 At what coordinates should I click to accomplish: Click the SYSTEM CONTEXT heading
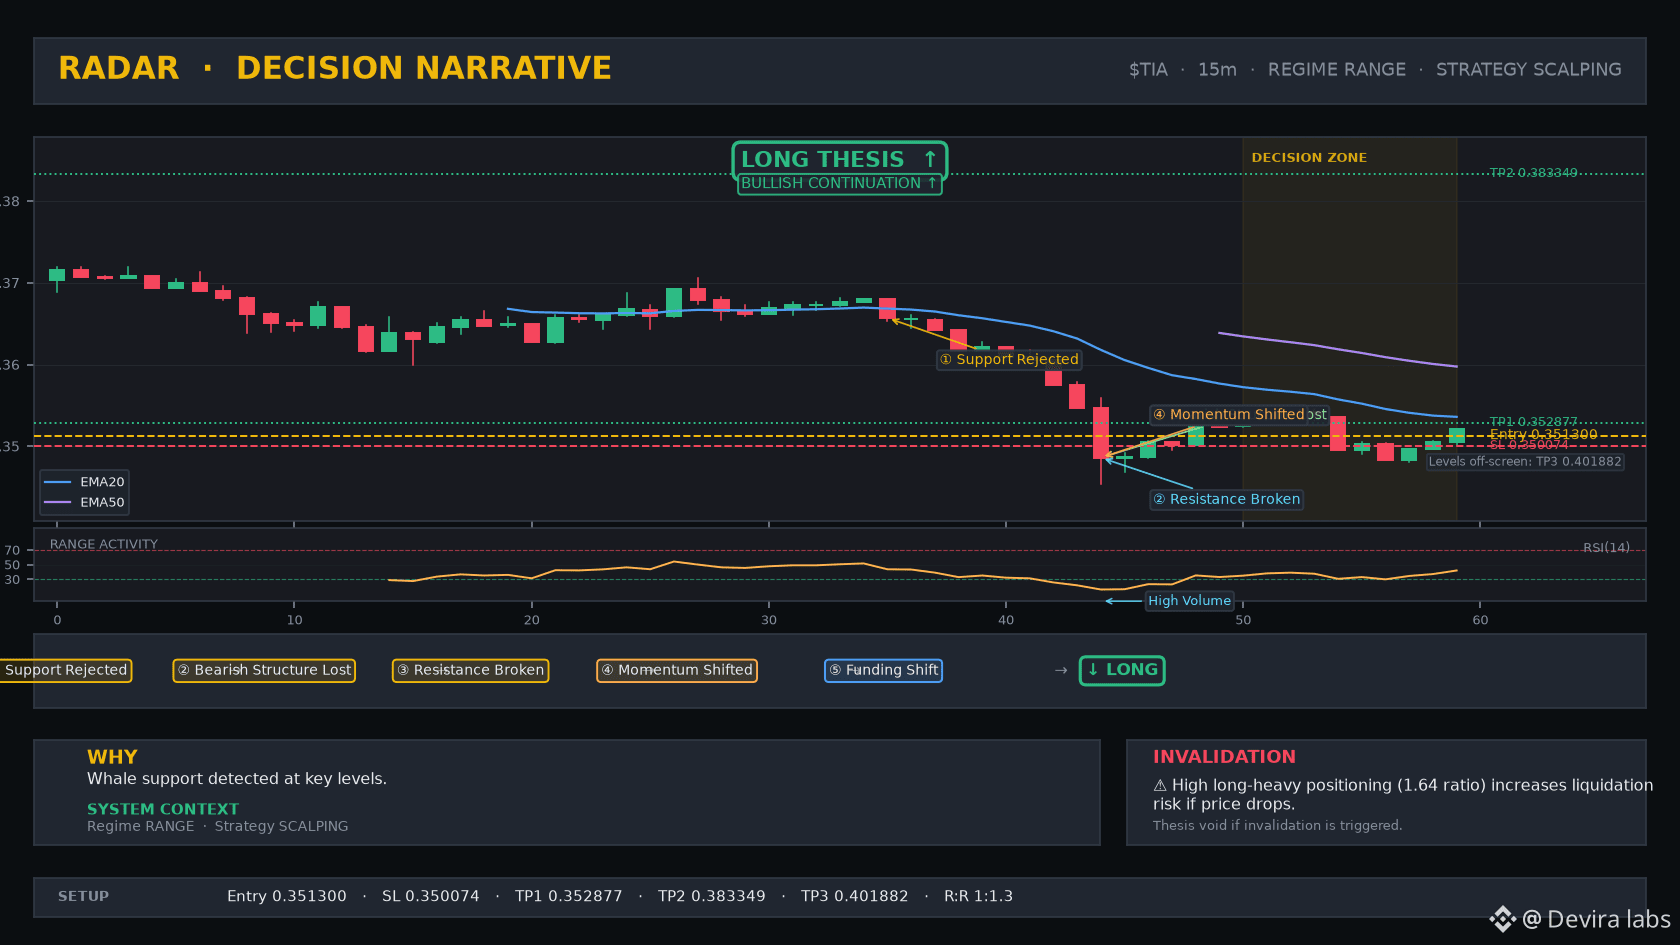coord(163,809)
